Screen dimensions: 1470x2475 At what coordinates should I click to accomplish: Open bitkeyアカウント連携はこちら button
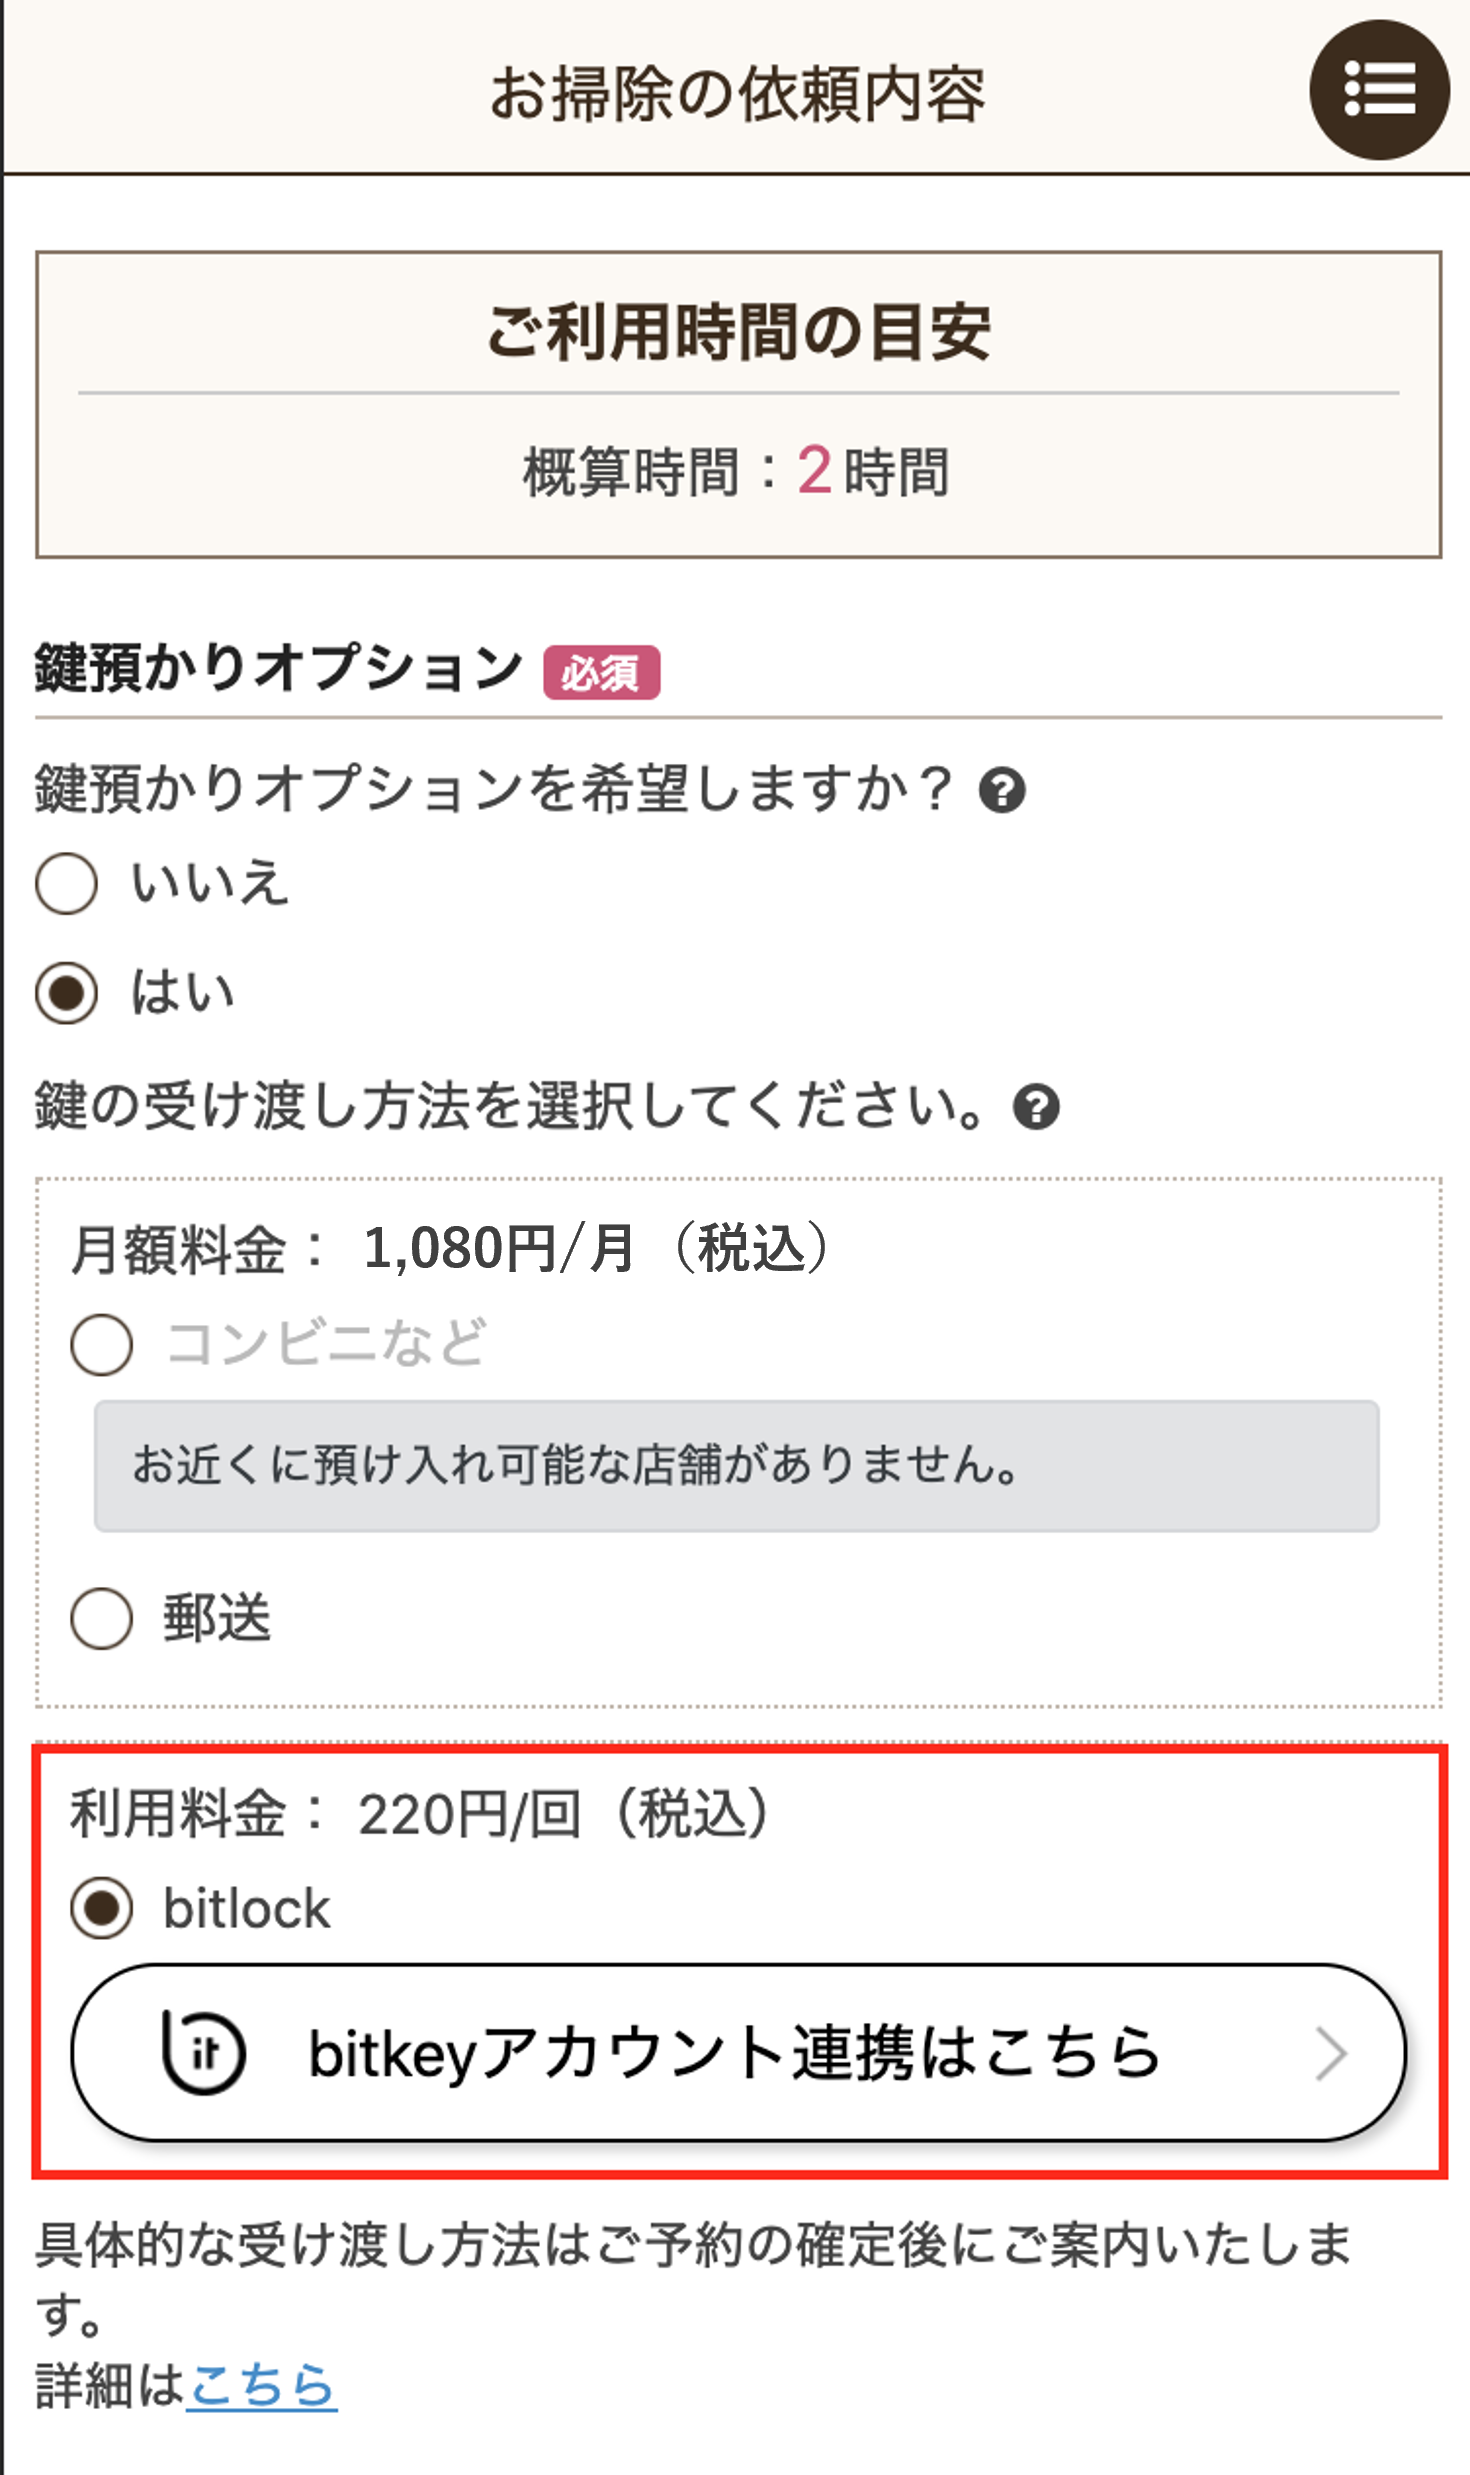[739, 2053]
